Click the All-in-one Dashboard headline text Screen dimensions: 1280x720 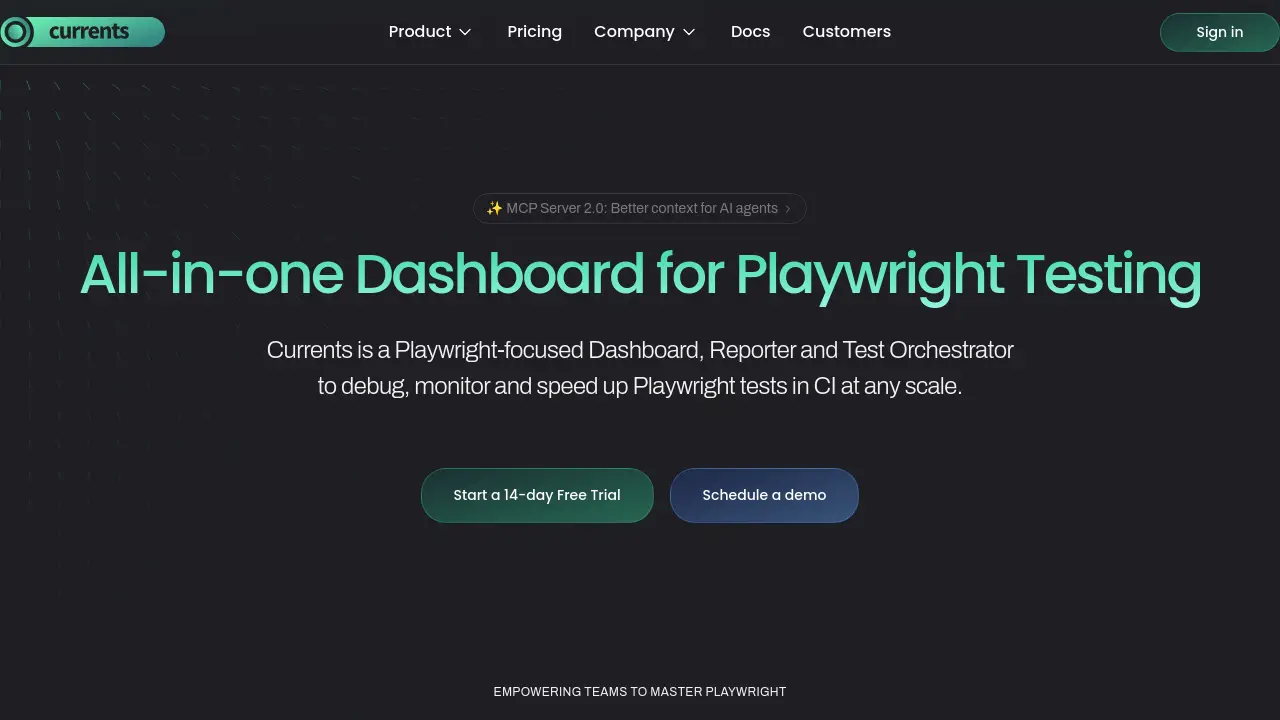pyautogui.click(x=640, y=274)
